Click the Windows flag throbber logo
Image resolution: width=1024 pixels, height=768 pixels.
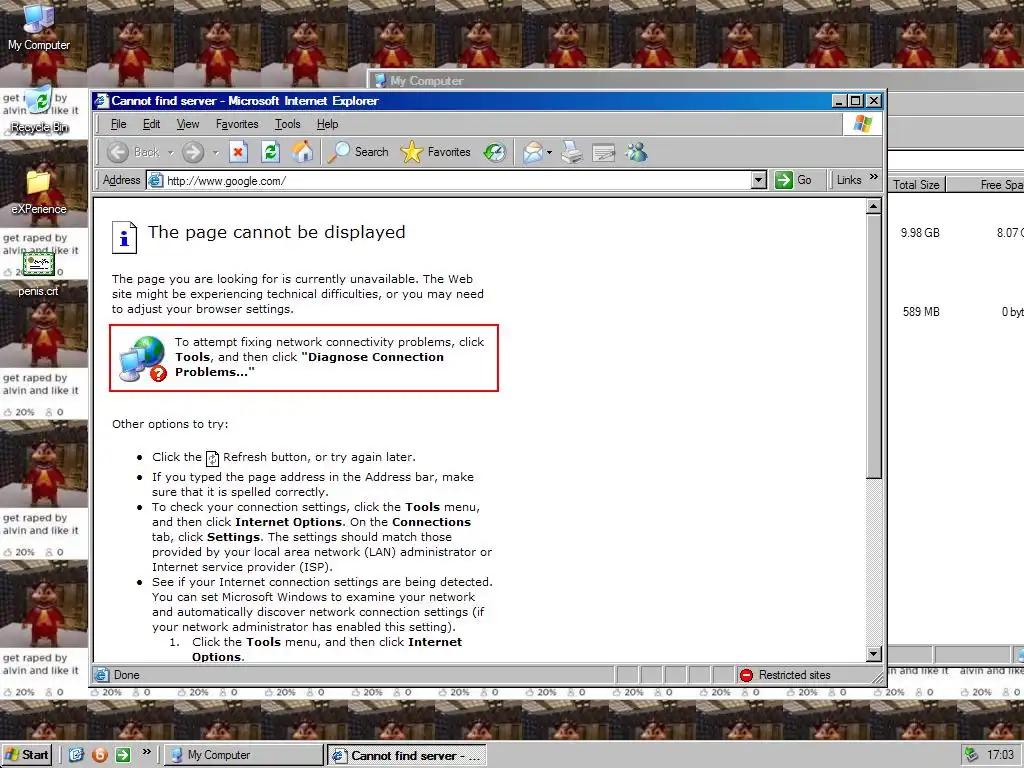(x=862, y=123)
